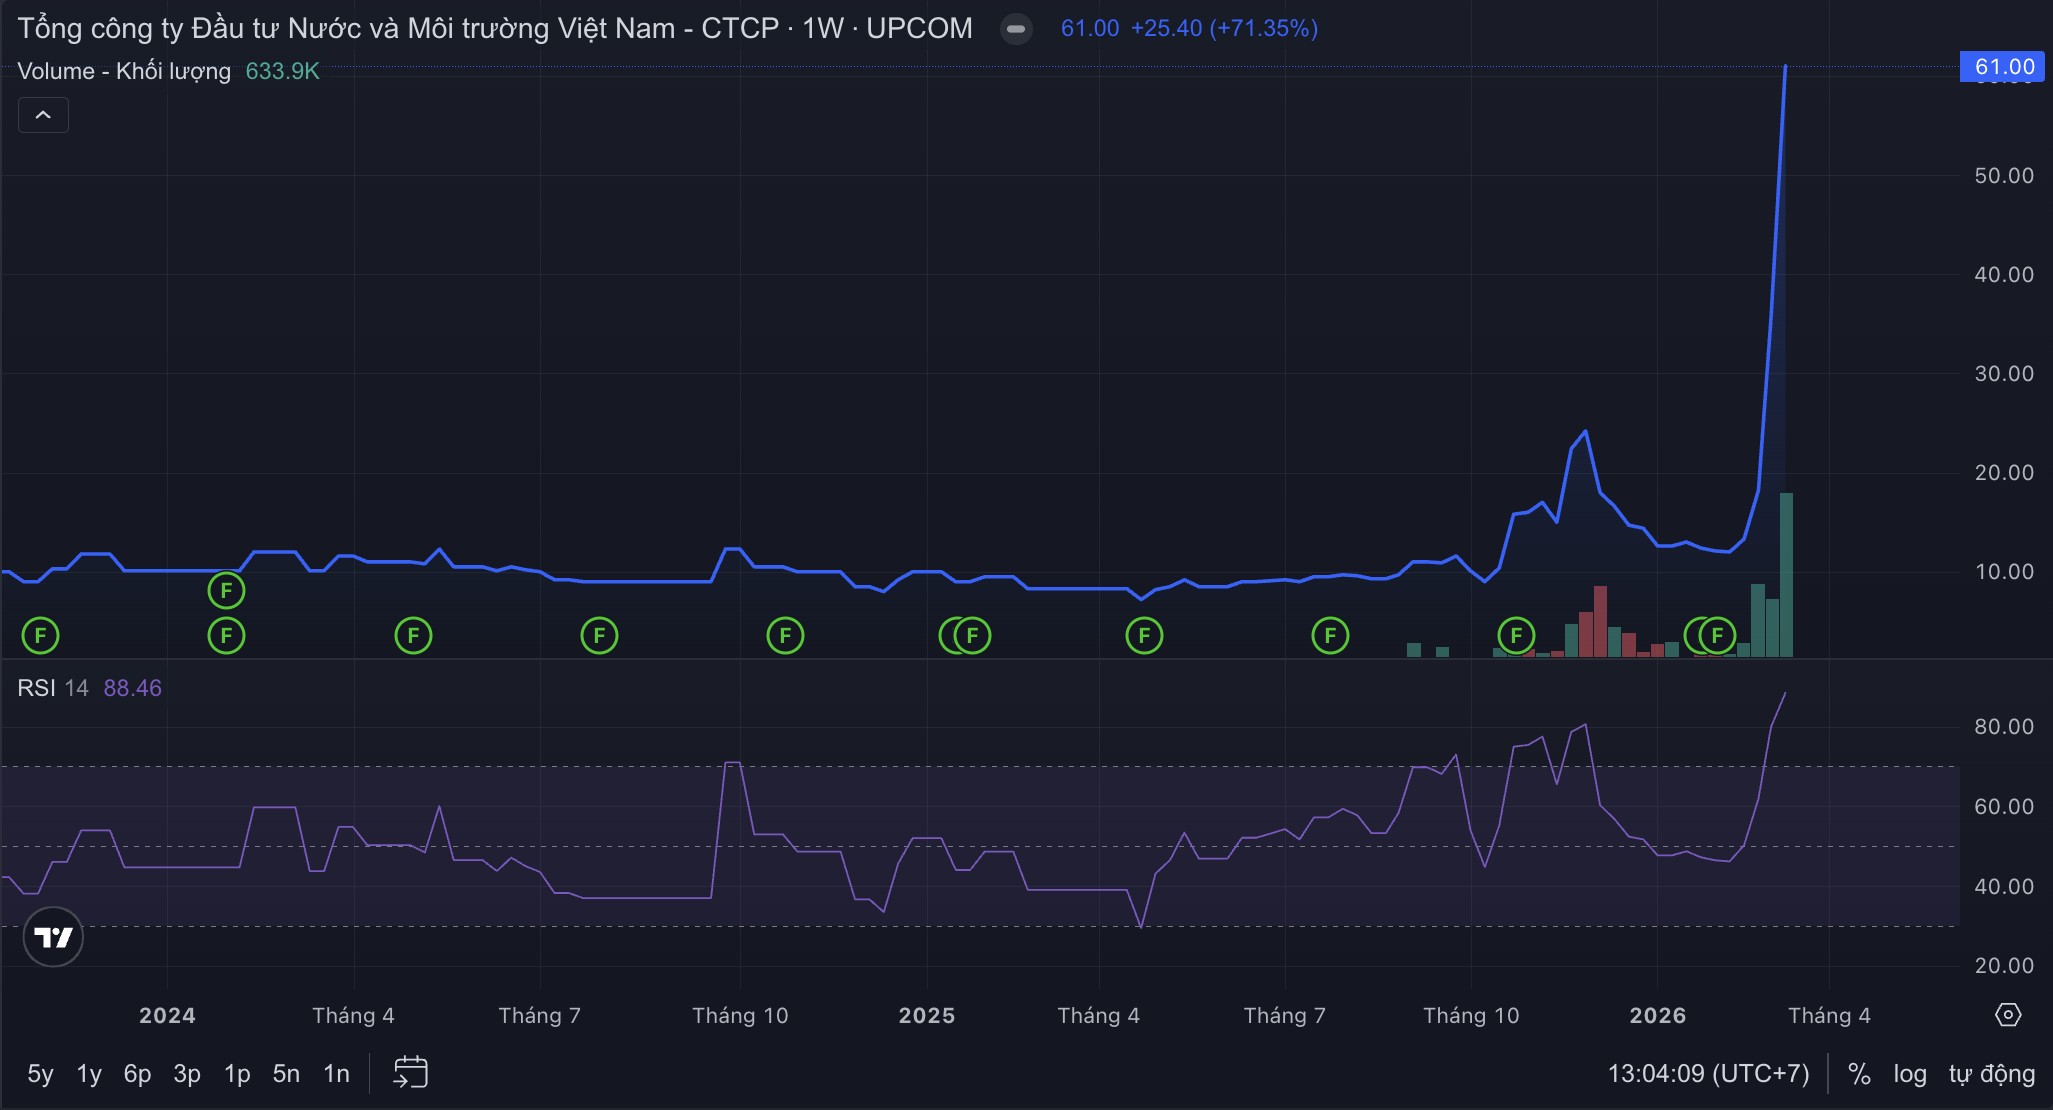
Task: Click the market status indicator beside UPCOM
Action: (x=1016, y=29)
